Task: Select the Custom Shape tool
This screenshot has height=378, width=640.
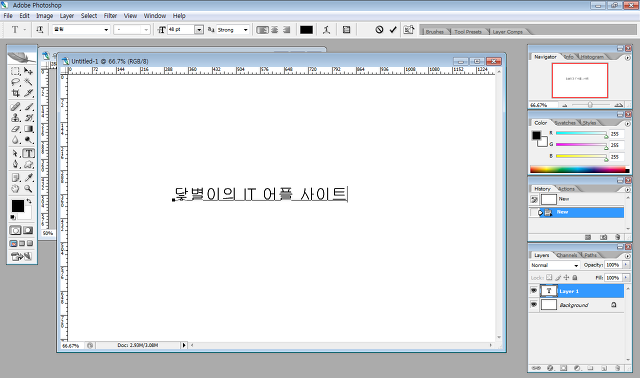Action: pyautogui.click(x=28, y=165)
